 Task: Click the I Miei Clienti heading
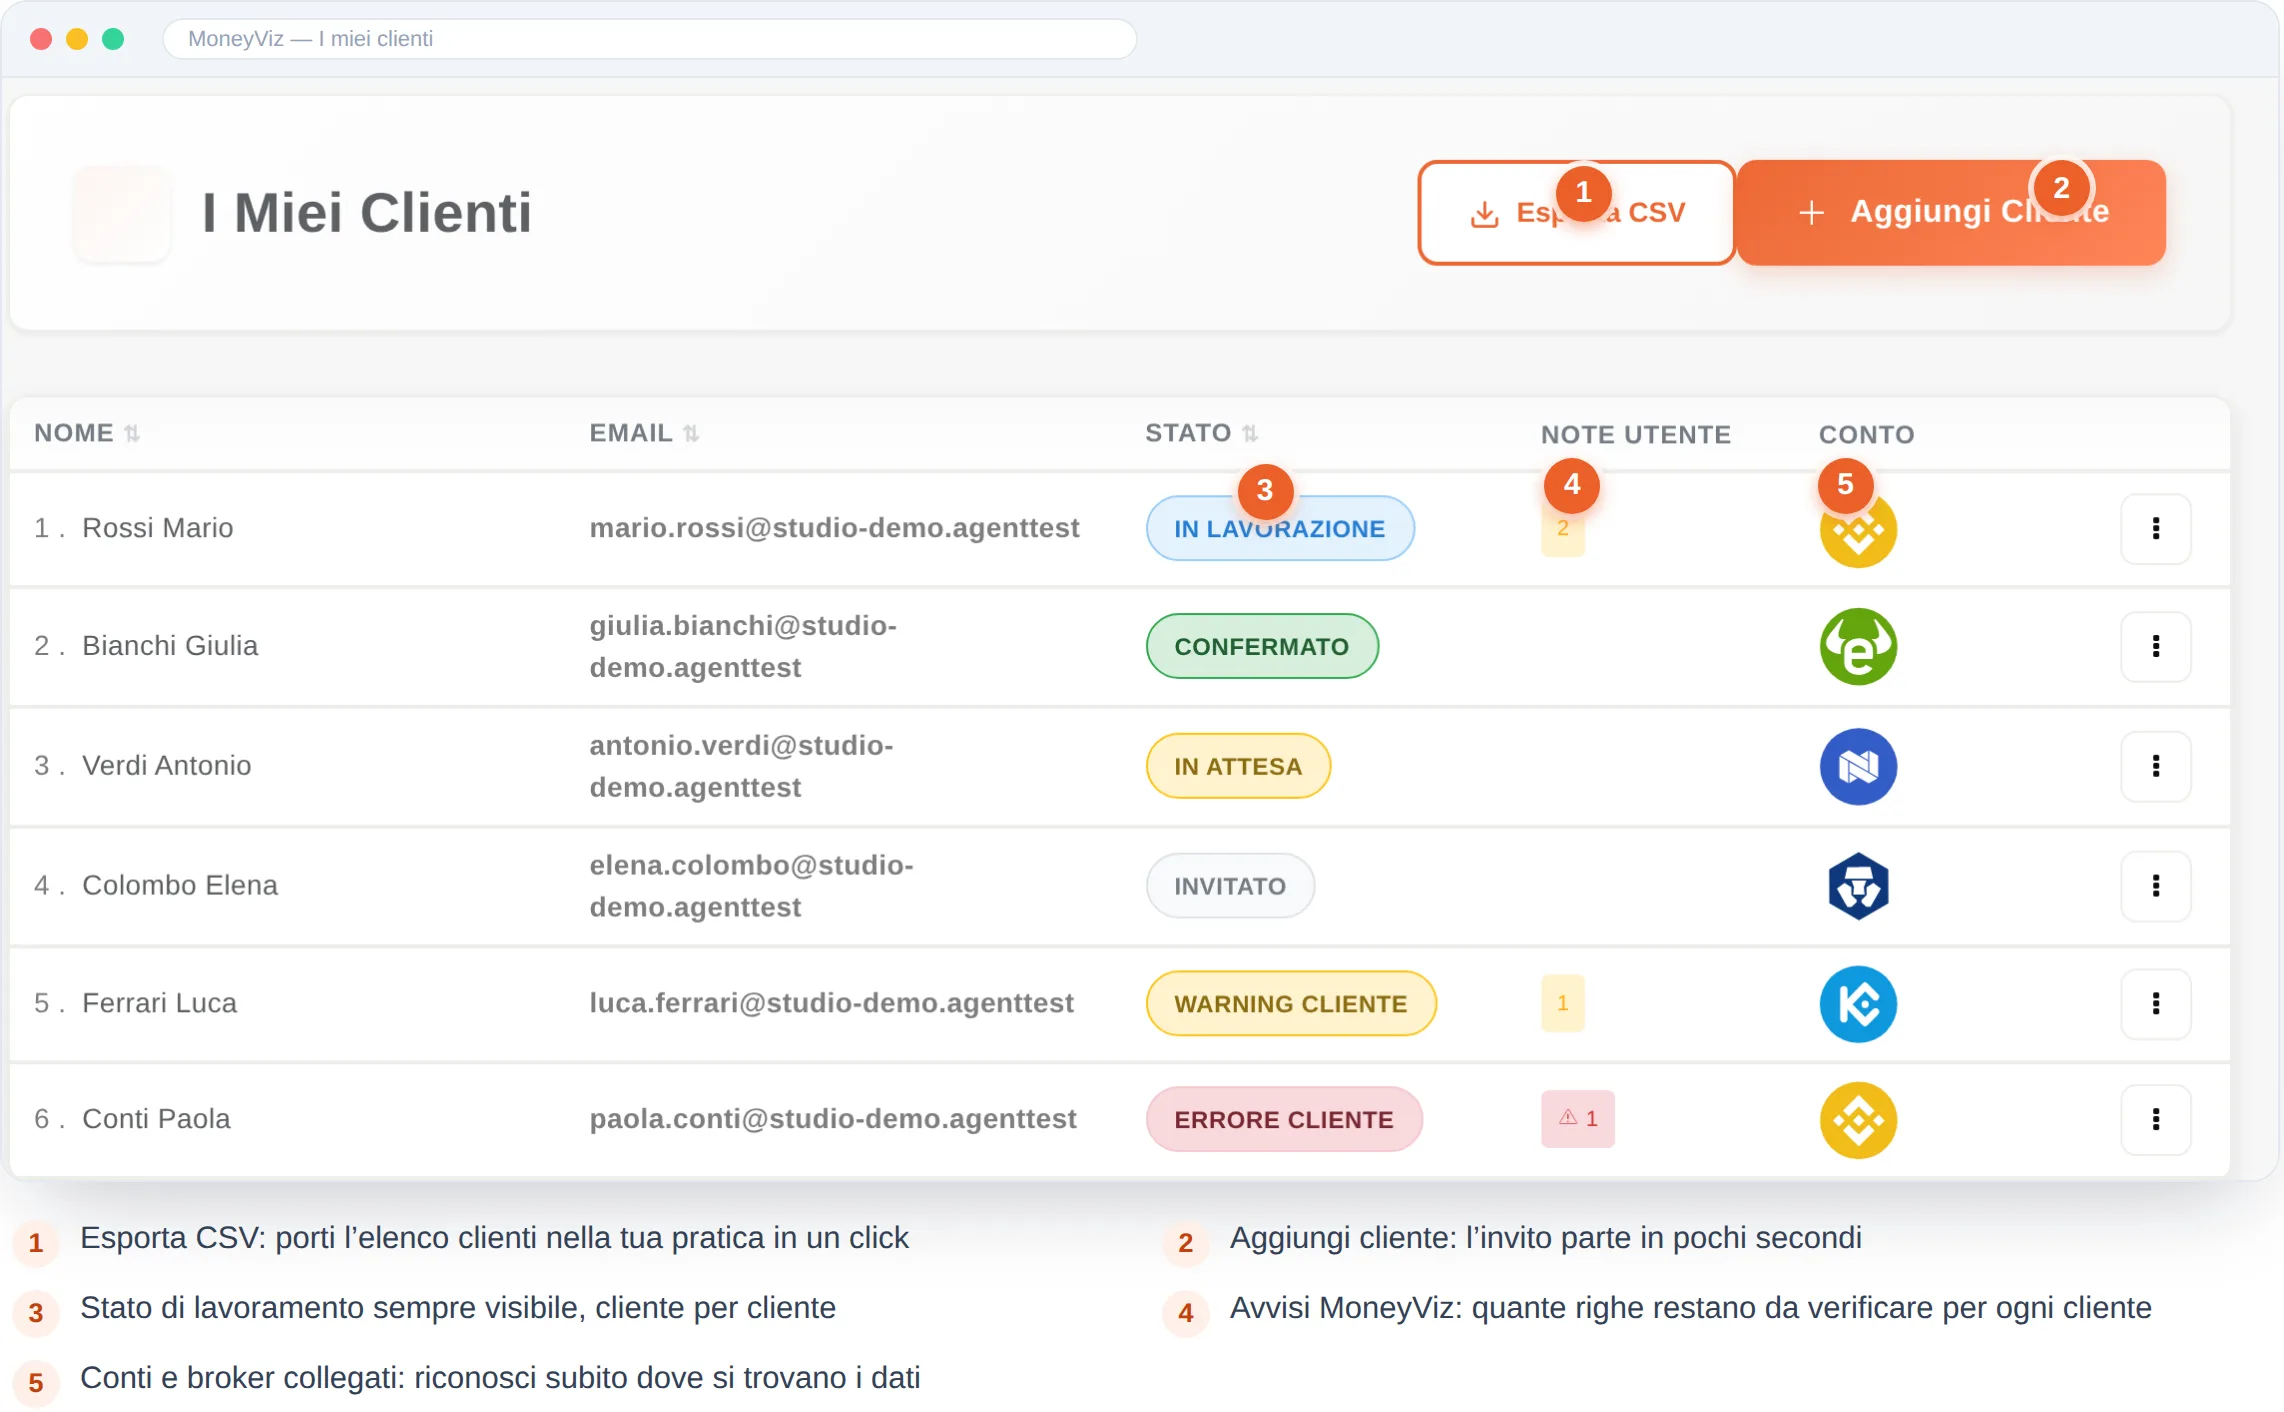(x=367, y=213)
